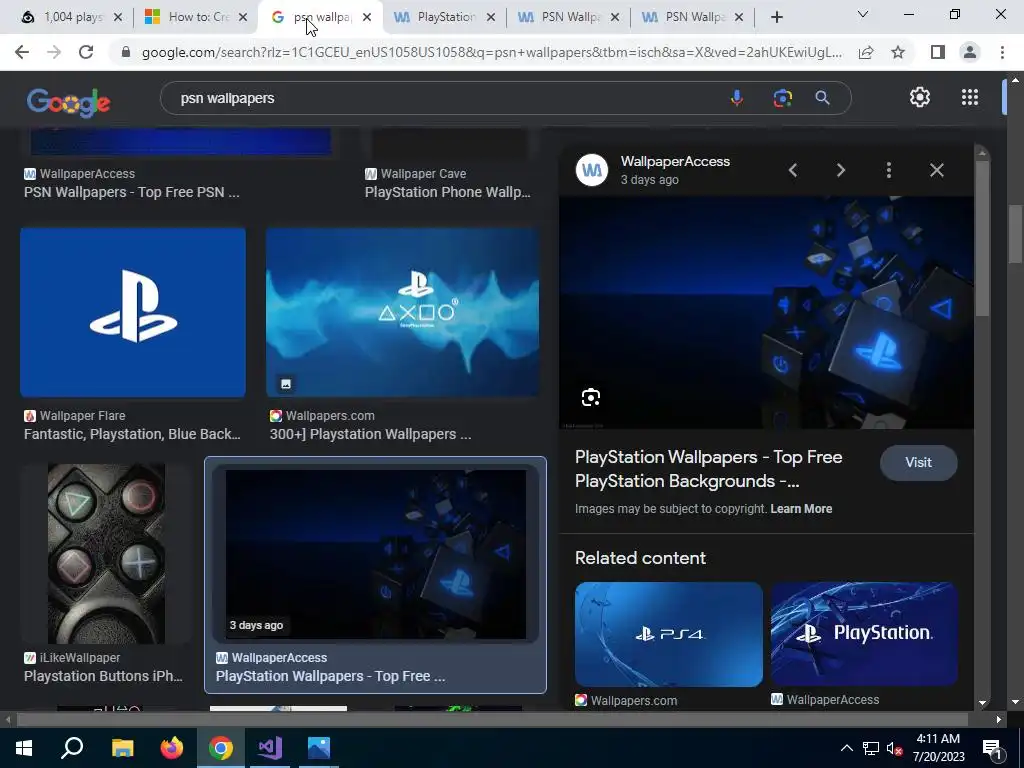The height and width of the screenshot is (768, 1024).
Task: Open a new browser tab
Action: (x=776, y=18)
